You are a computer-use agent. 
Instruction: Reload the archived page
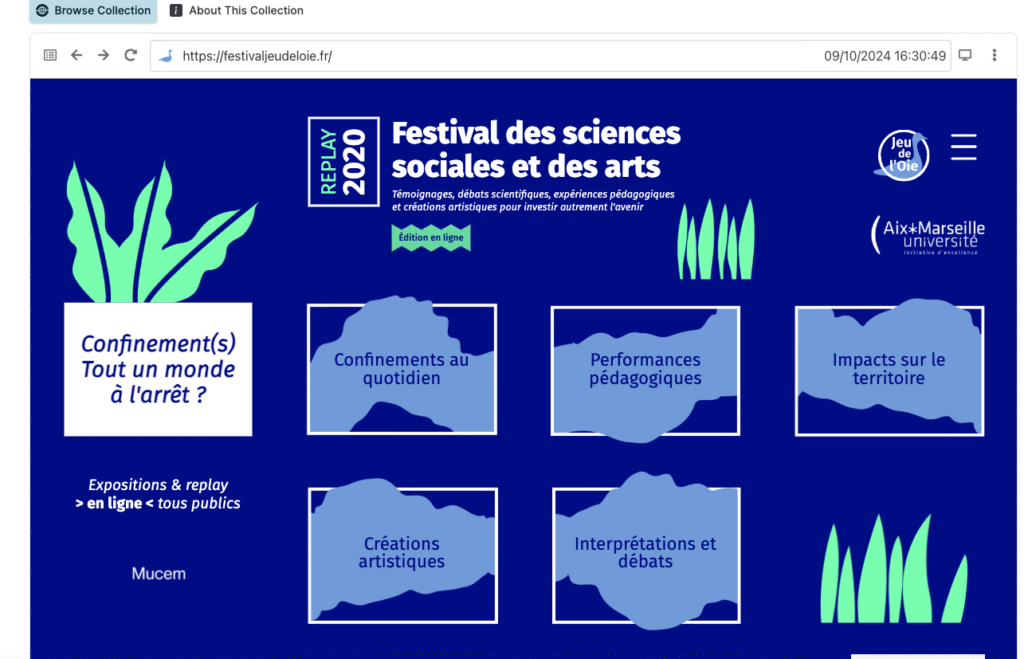(130, 56)
